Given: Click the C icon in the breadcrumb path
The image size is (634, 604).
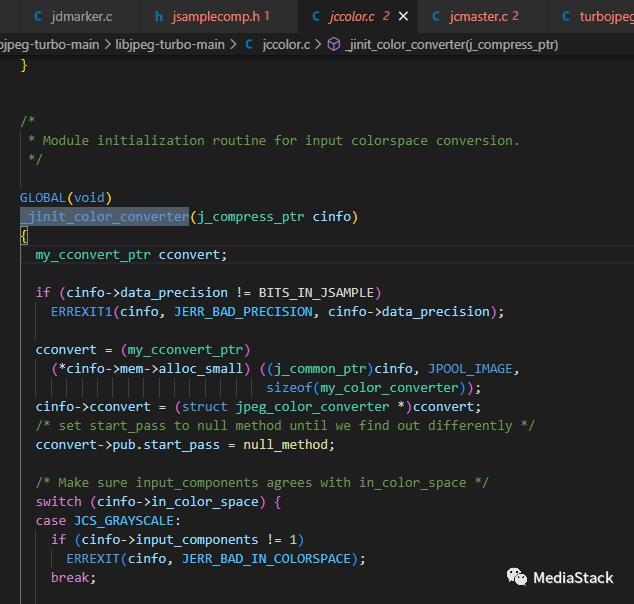Looking at the screenshot, I should pyautogui.click(x=247, y=44).
